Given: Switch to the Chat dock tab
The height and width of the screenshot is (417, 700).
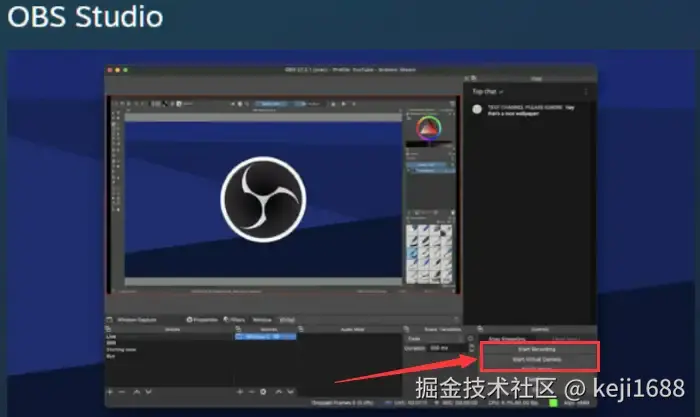Looking at the screenshot, I should (536, 79).
